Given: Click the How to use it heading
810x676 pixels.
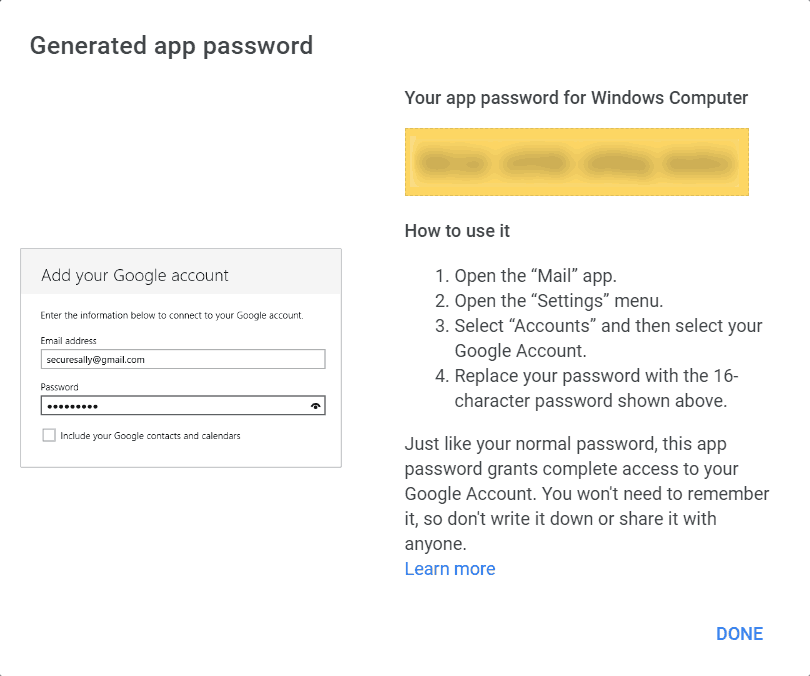Looking at the screenshot, I should 457,231.
